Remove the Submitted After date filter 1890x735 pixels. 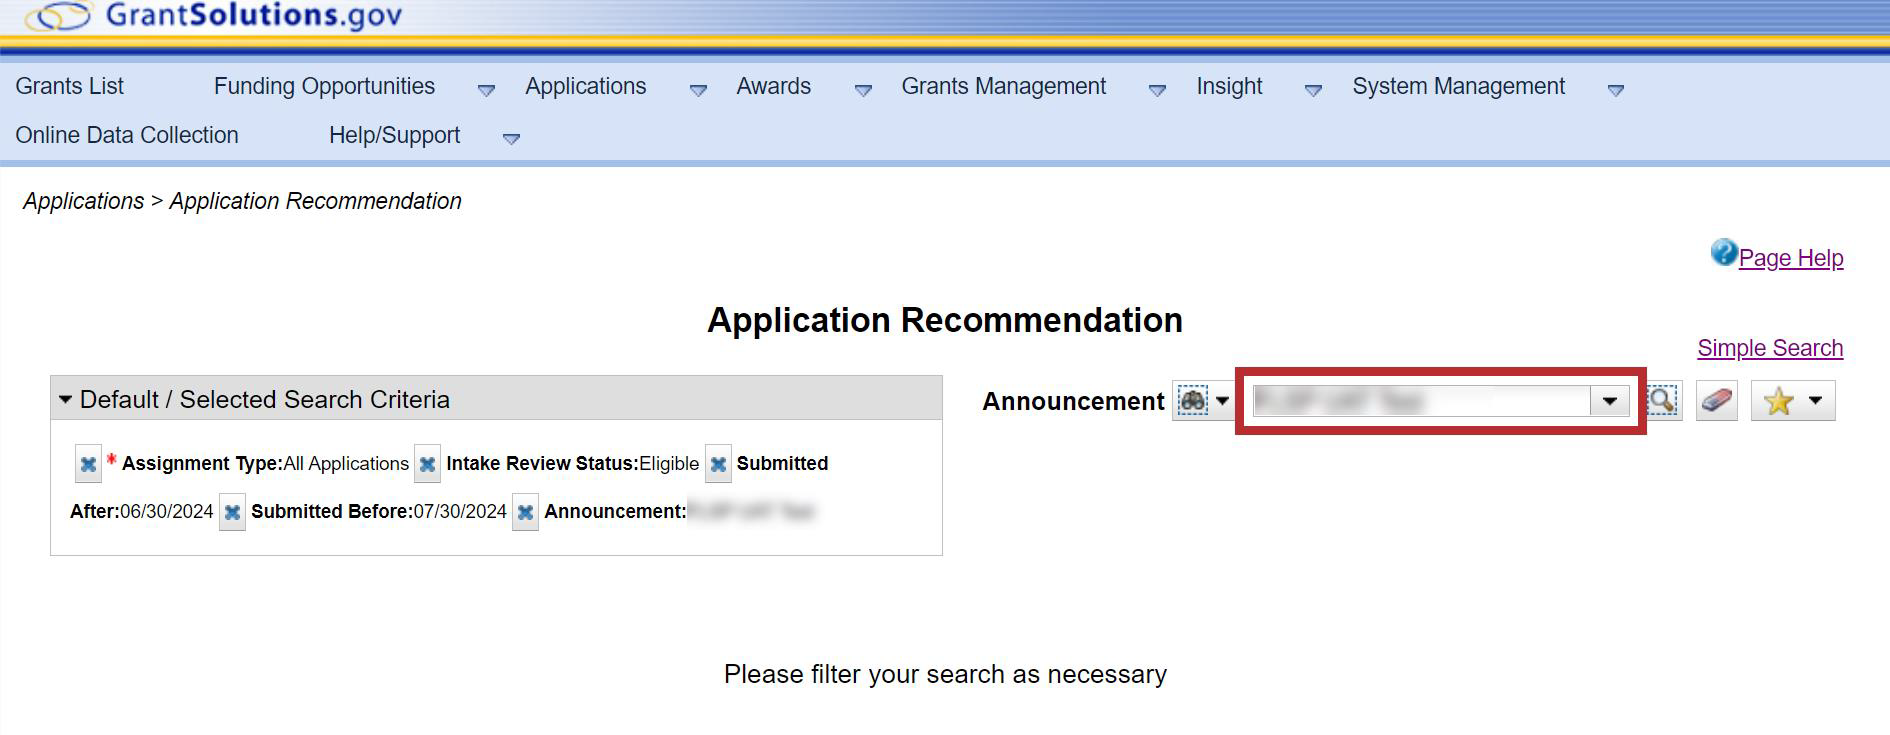[718, 464]
